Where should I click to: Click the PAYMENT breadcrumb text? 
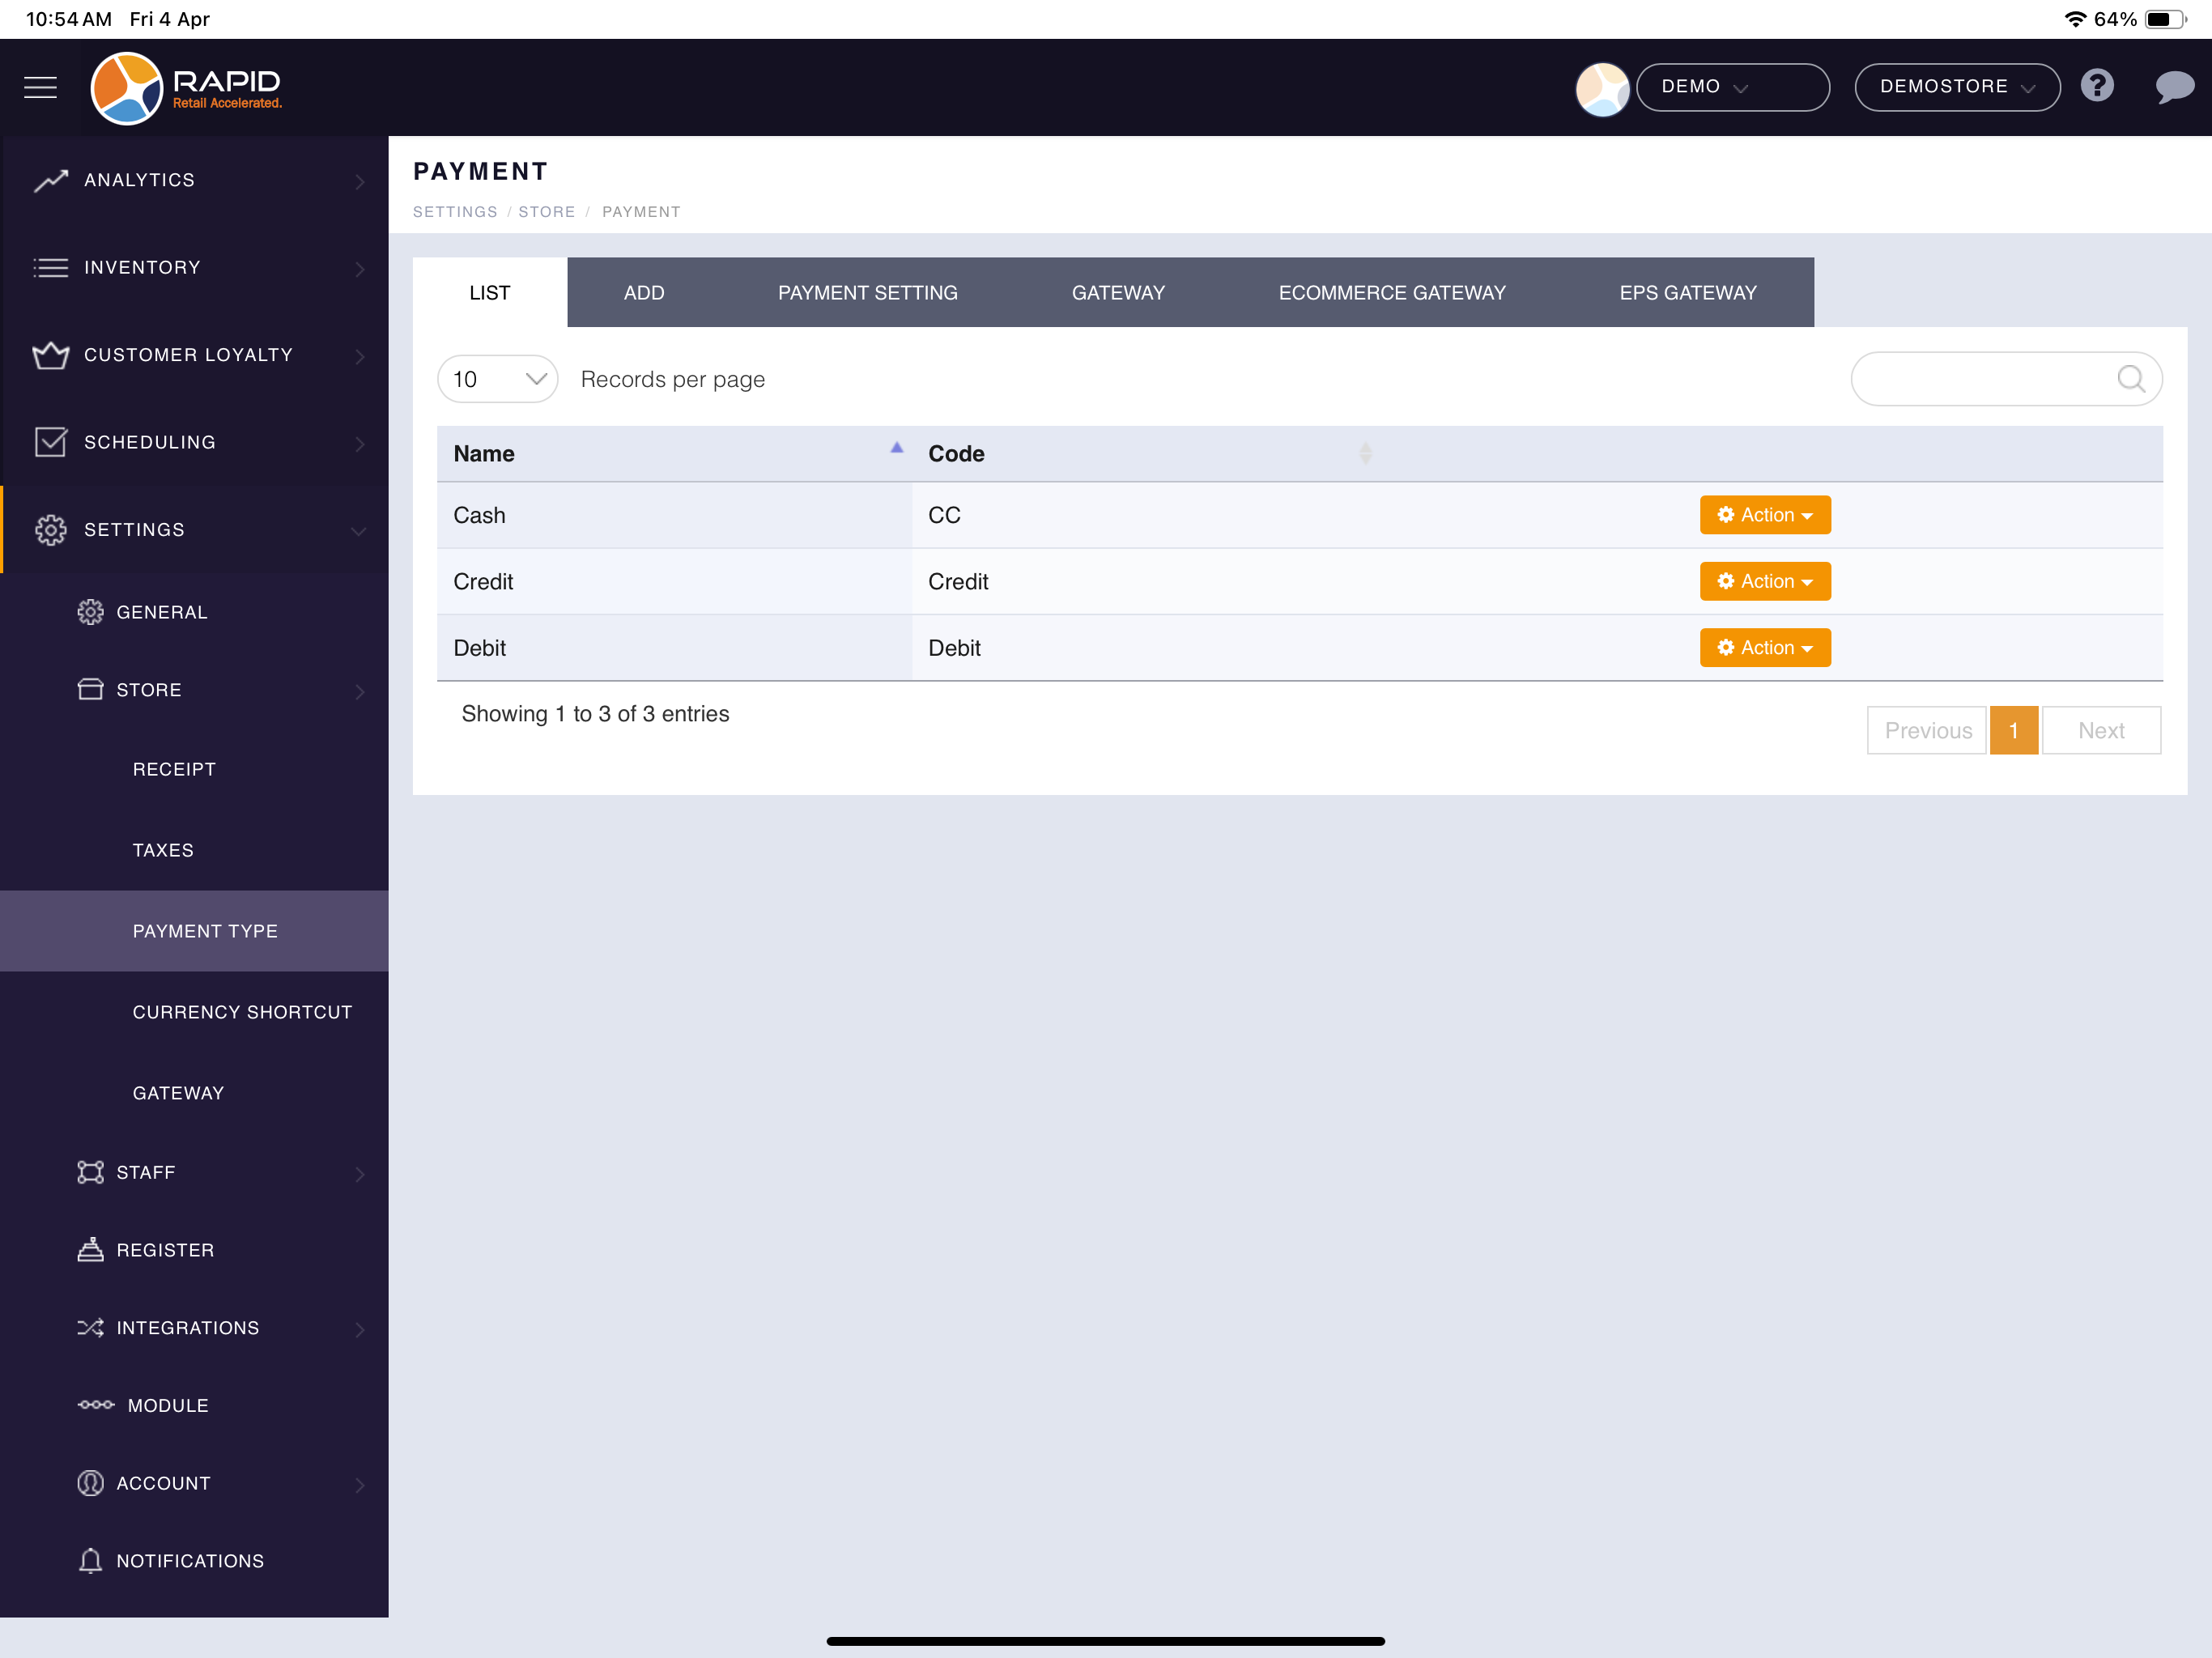pyautogui.click(x=641, y=212)
